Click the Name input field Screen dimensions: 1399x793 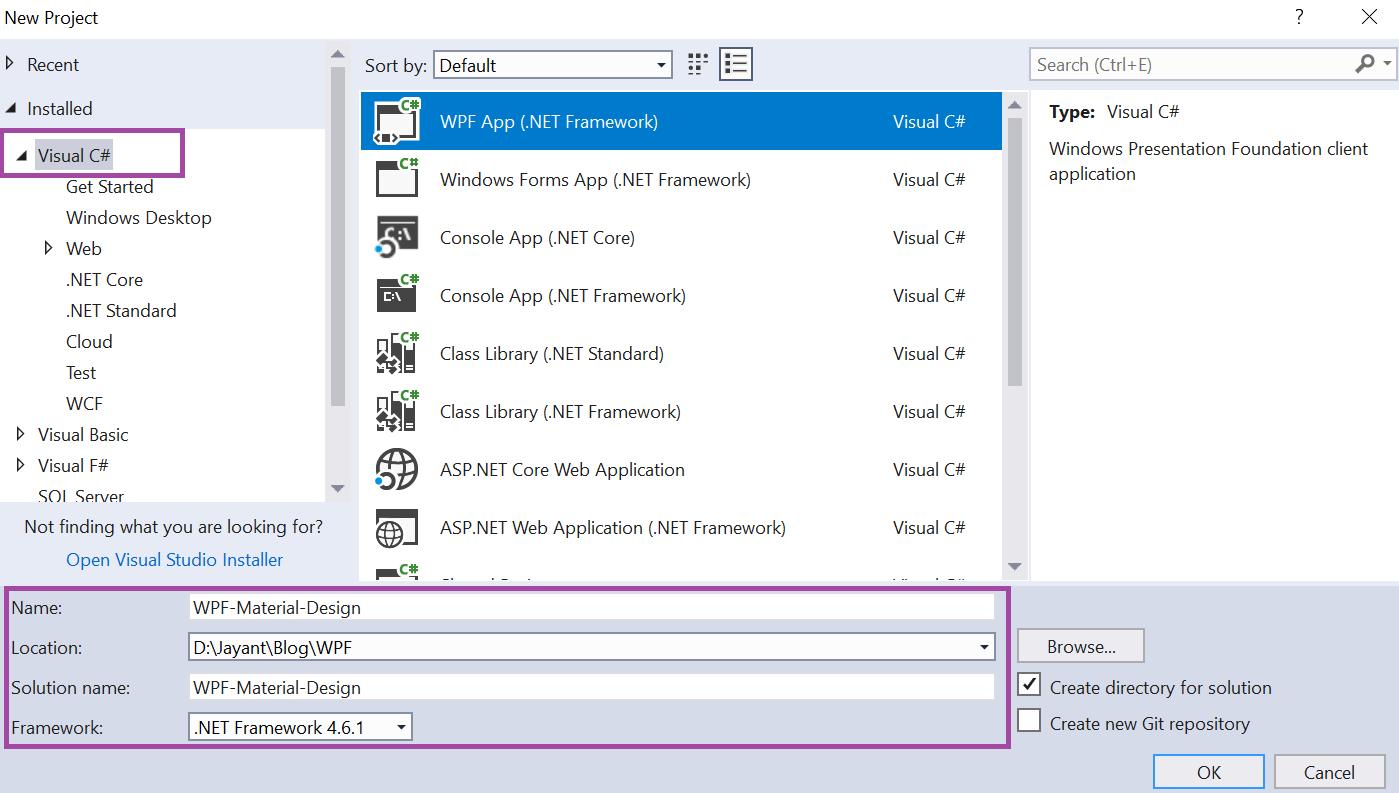point(592,607)
